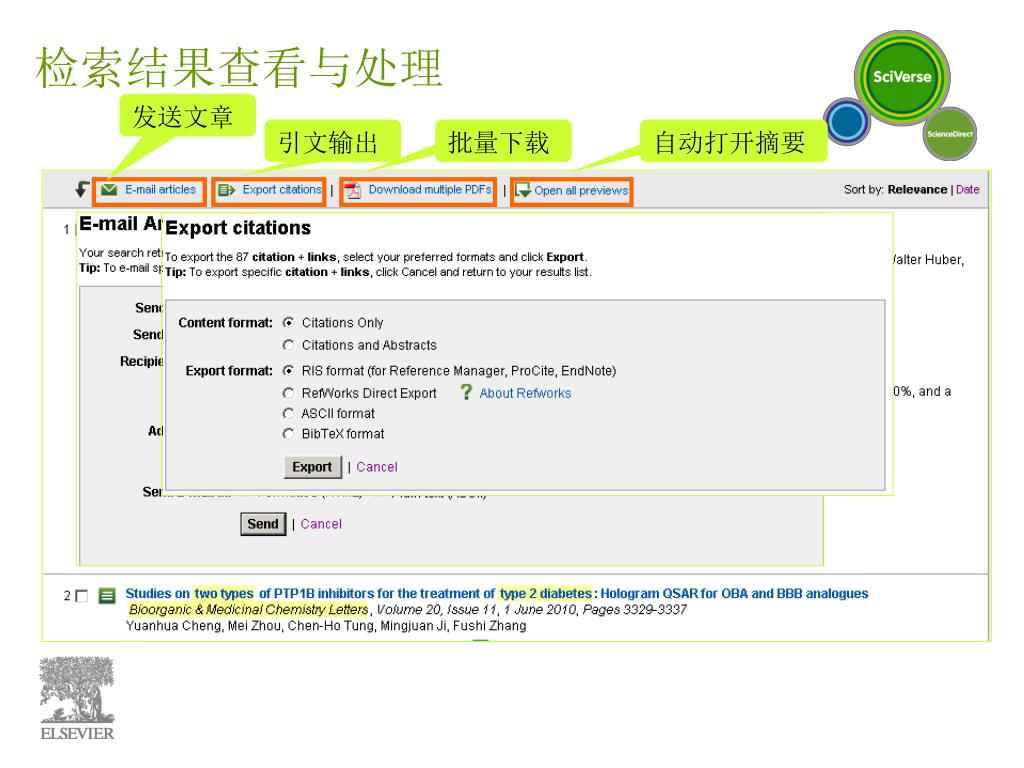Open Download multiple PDFs link

[x=430, y=189]
